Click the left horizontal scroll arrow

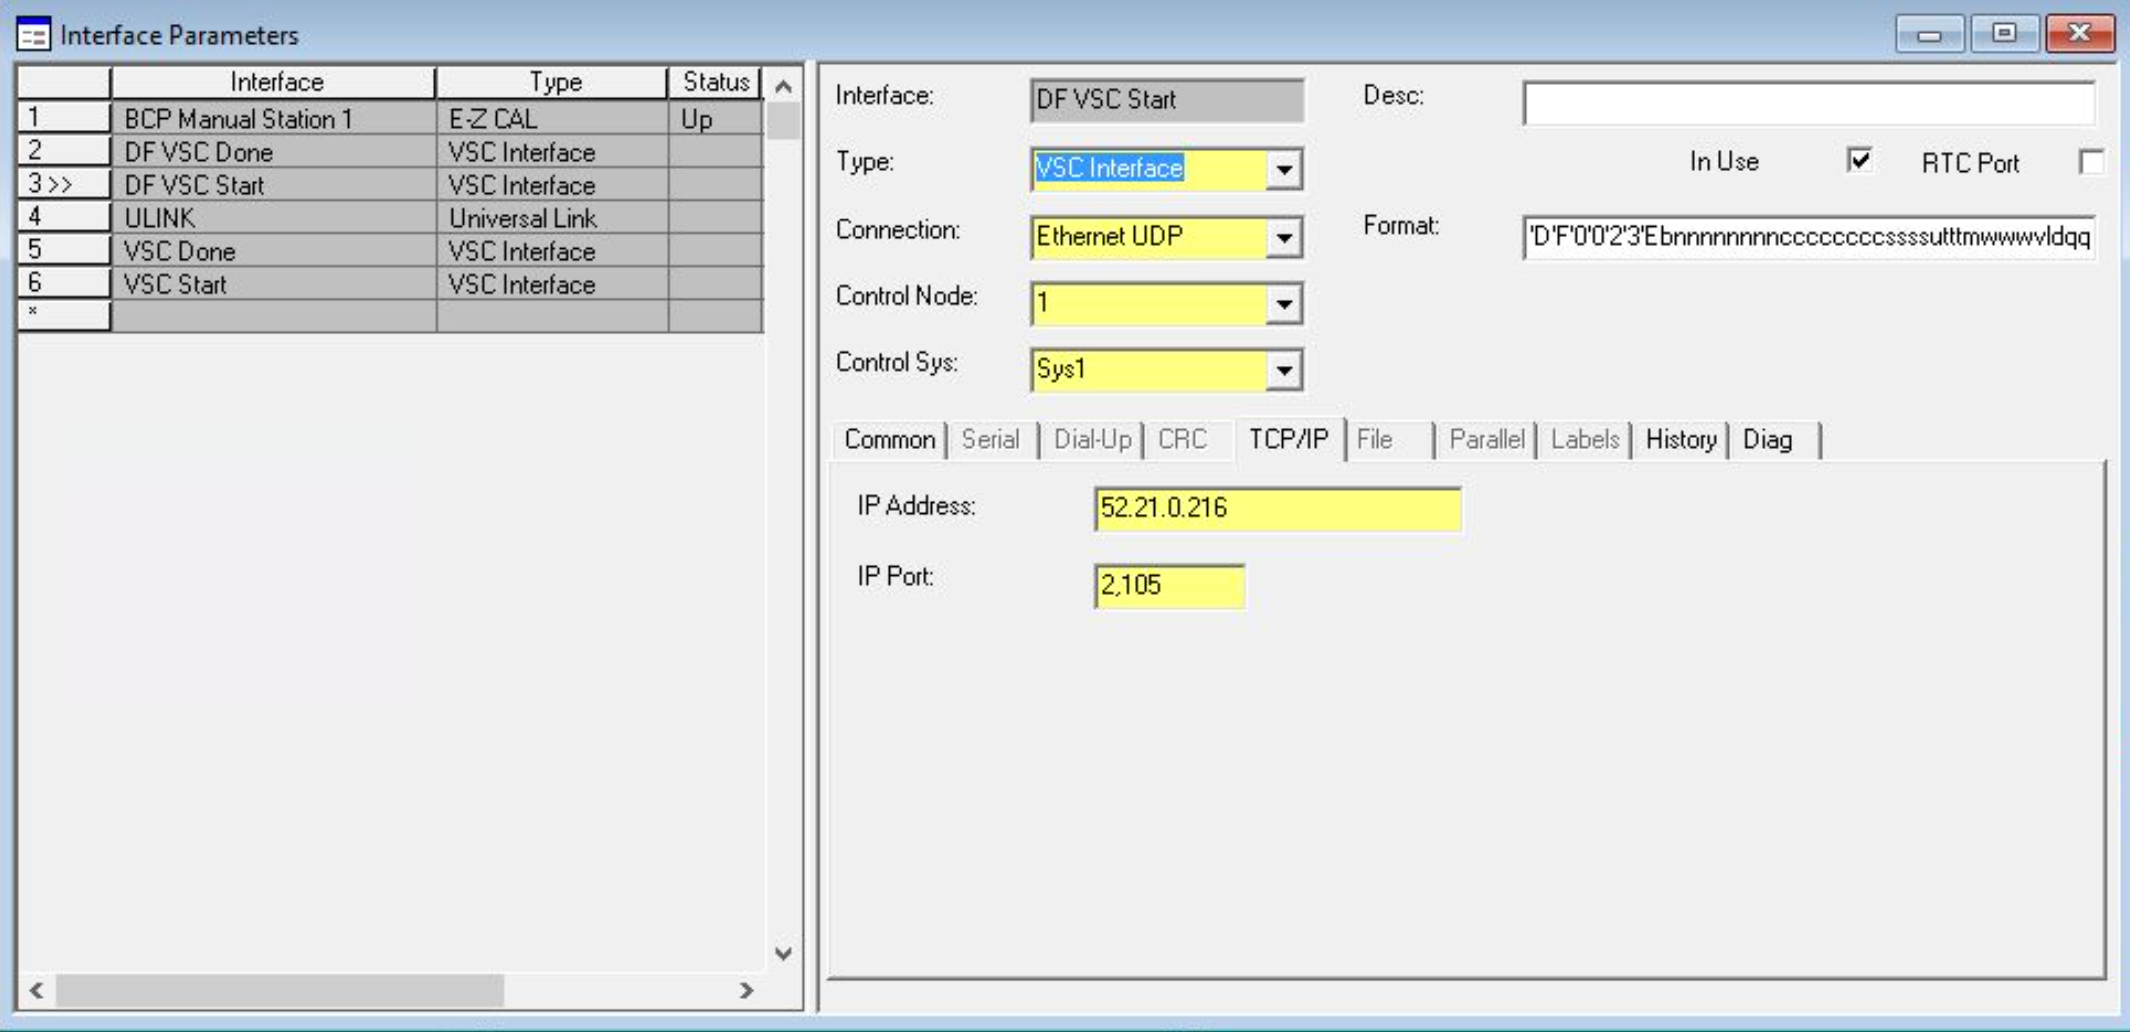pyautogui.click(x=37, y=990)
